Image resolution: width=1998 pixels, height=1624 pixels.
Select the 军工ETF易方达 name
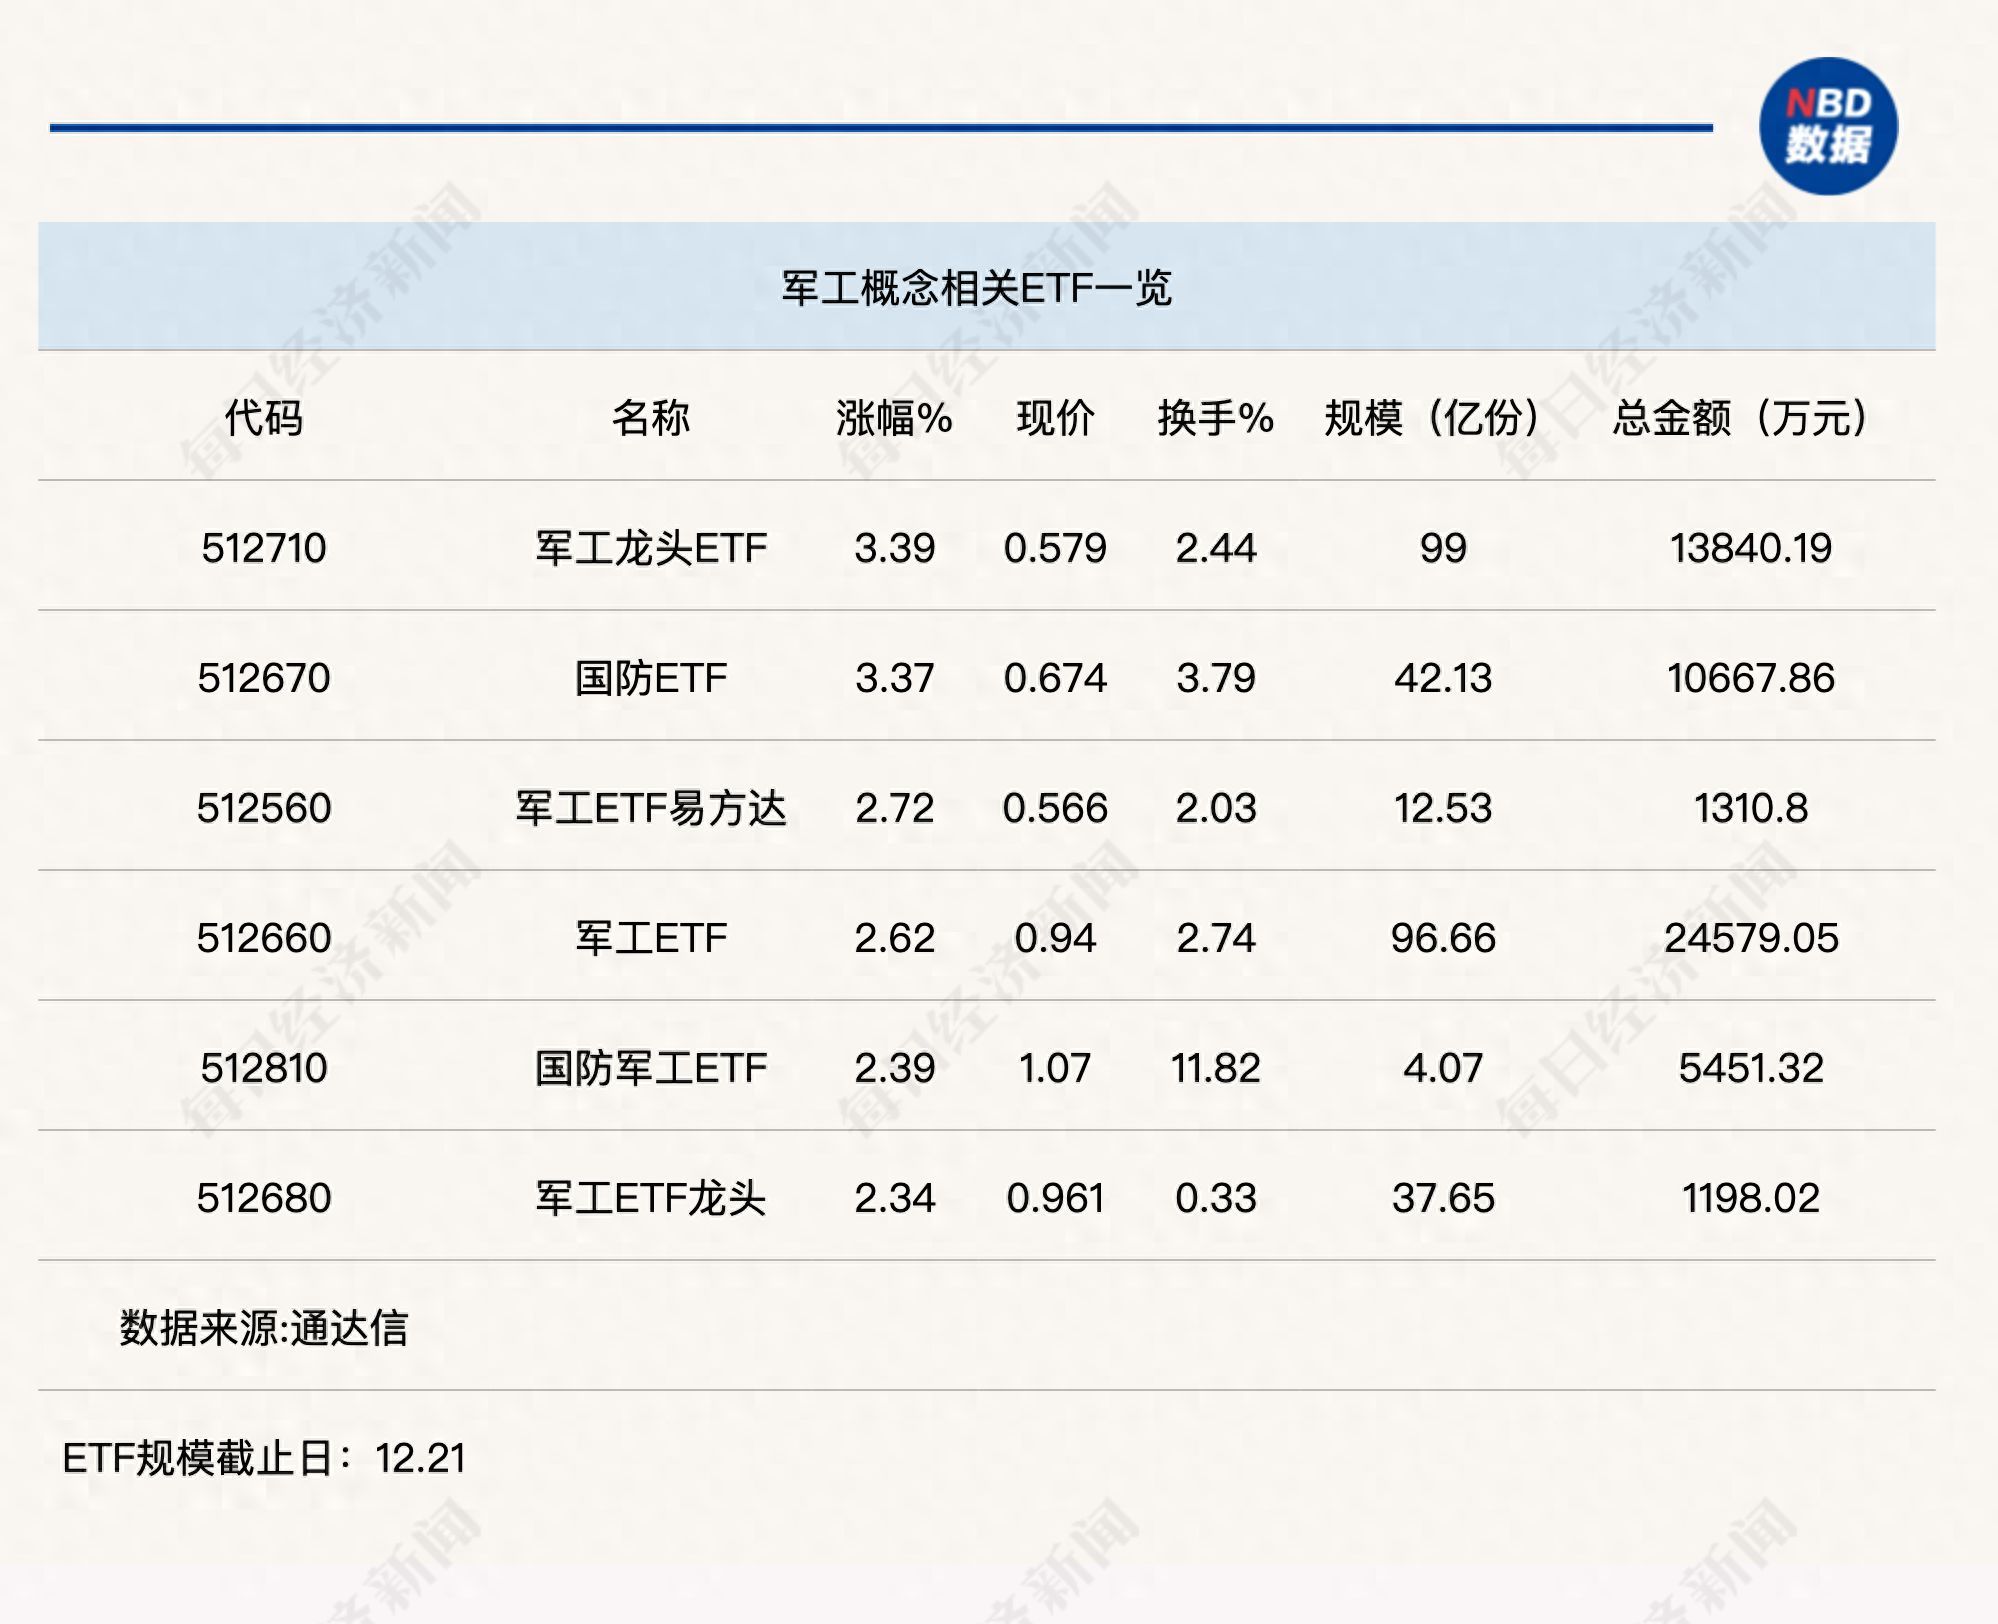pos(654,808)
